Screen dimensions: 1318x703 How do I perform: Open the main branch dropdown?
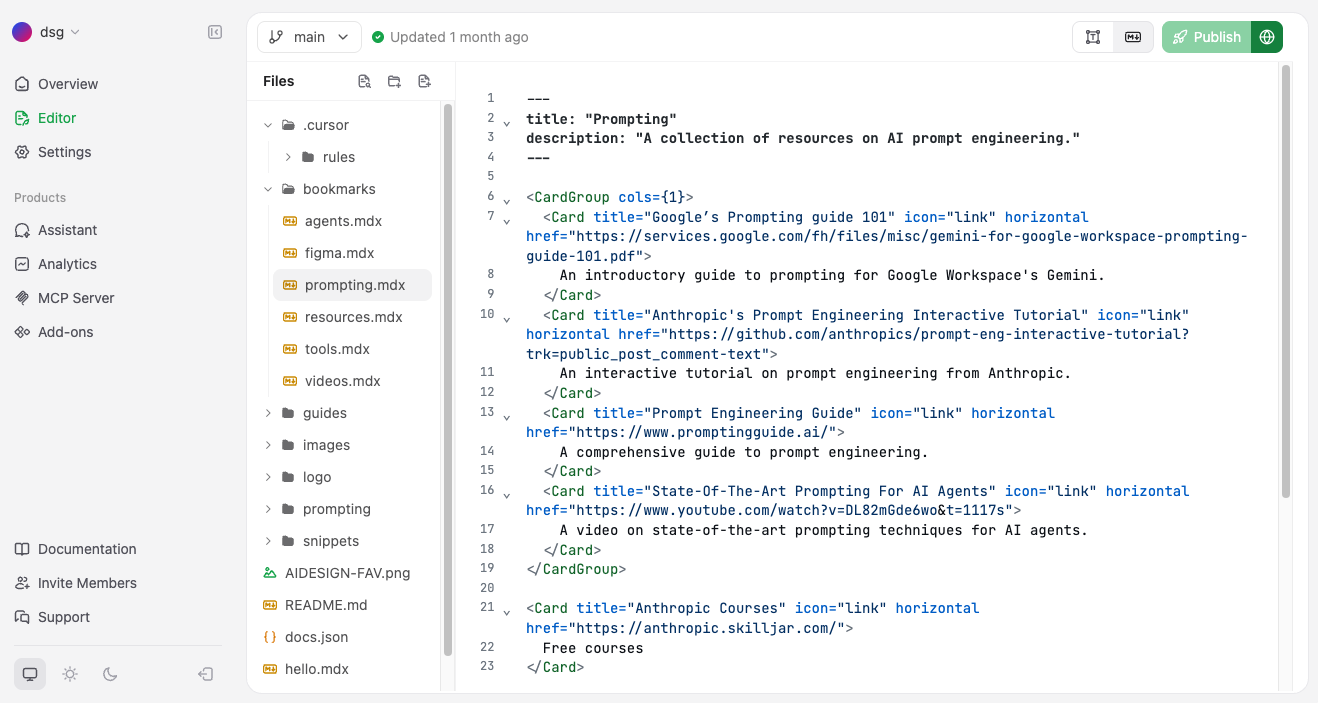[x=309, y=37]
